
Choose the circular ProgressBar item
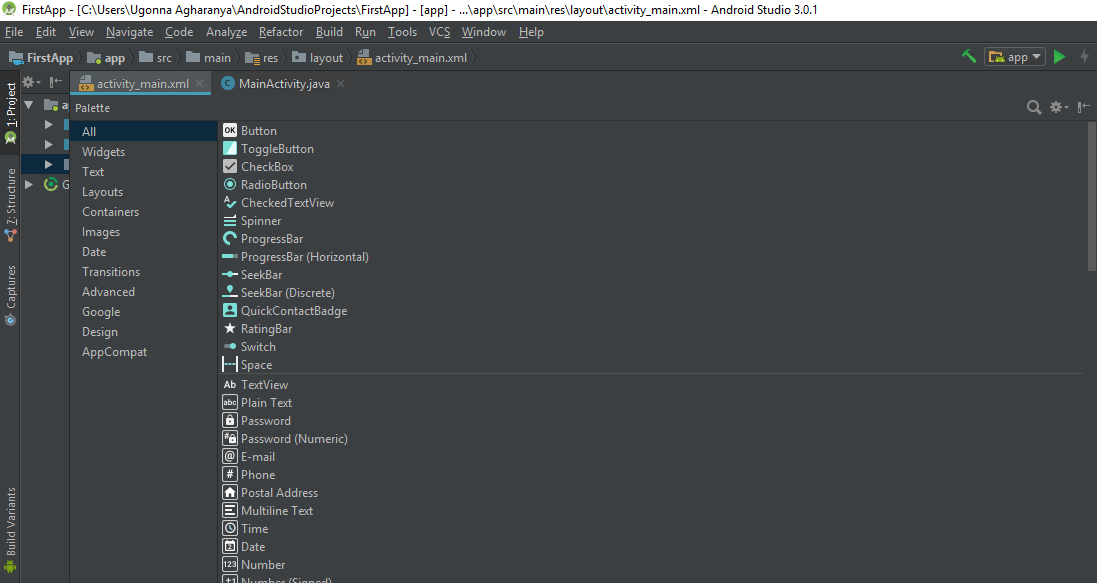[263, 239]
